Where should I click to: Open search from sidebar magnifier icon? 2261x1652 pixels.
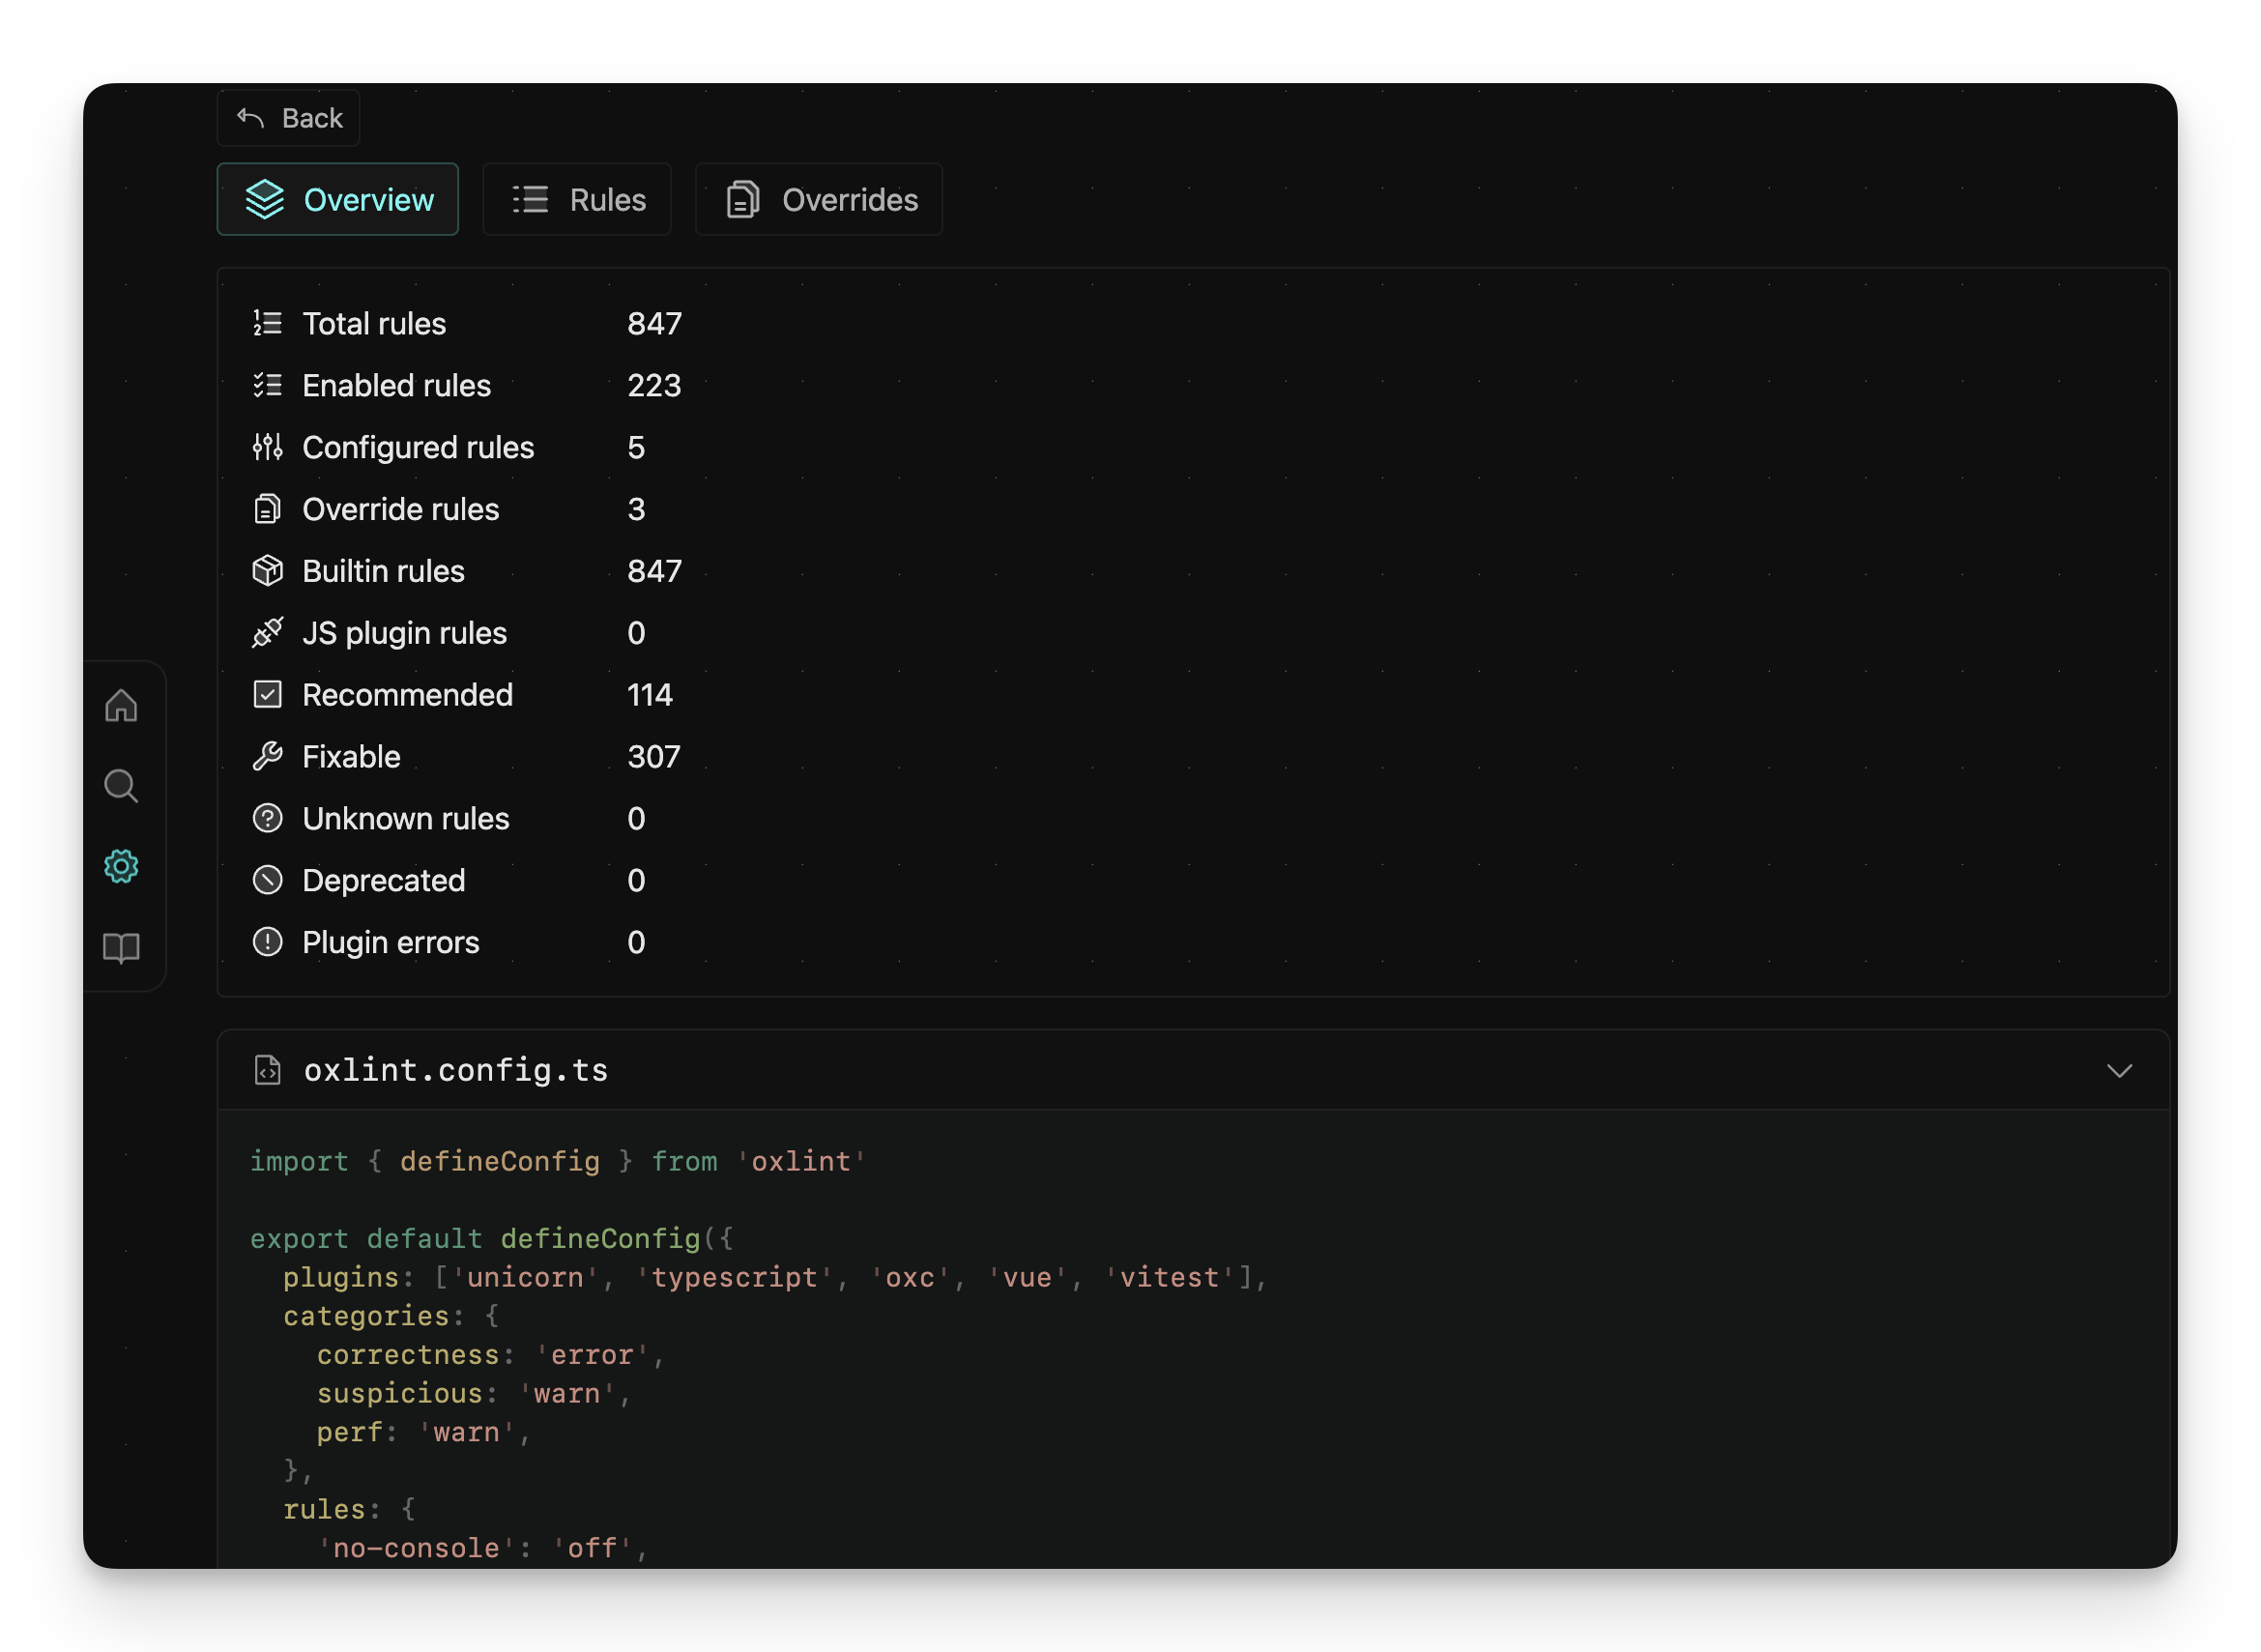pos(121,786)
